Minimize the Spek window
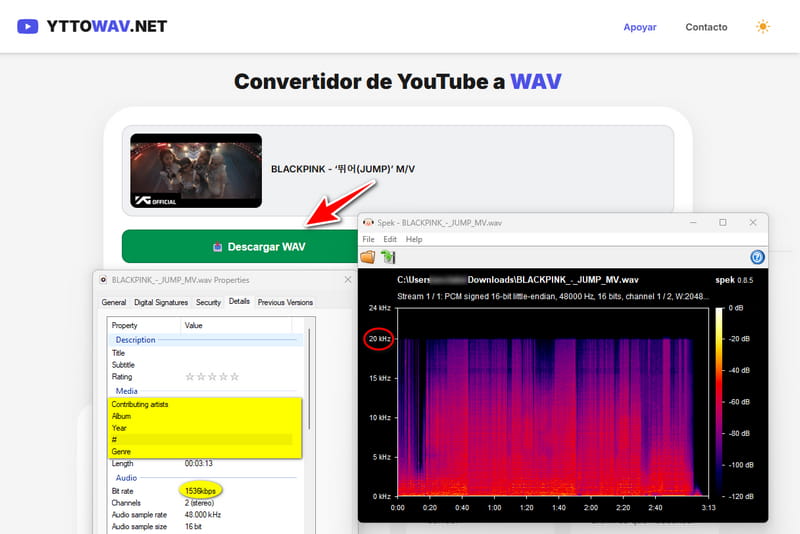The height and width of the screenshot is (534, 800). tap(693, 222)
